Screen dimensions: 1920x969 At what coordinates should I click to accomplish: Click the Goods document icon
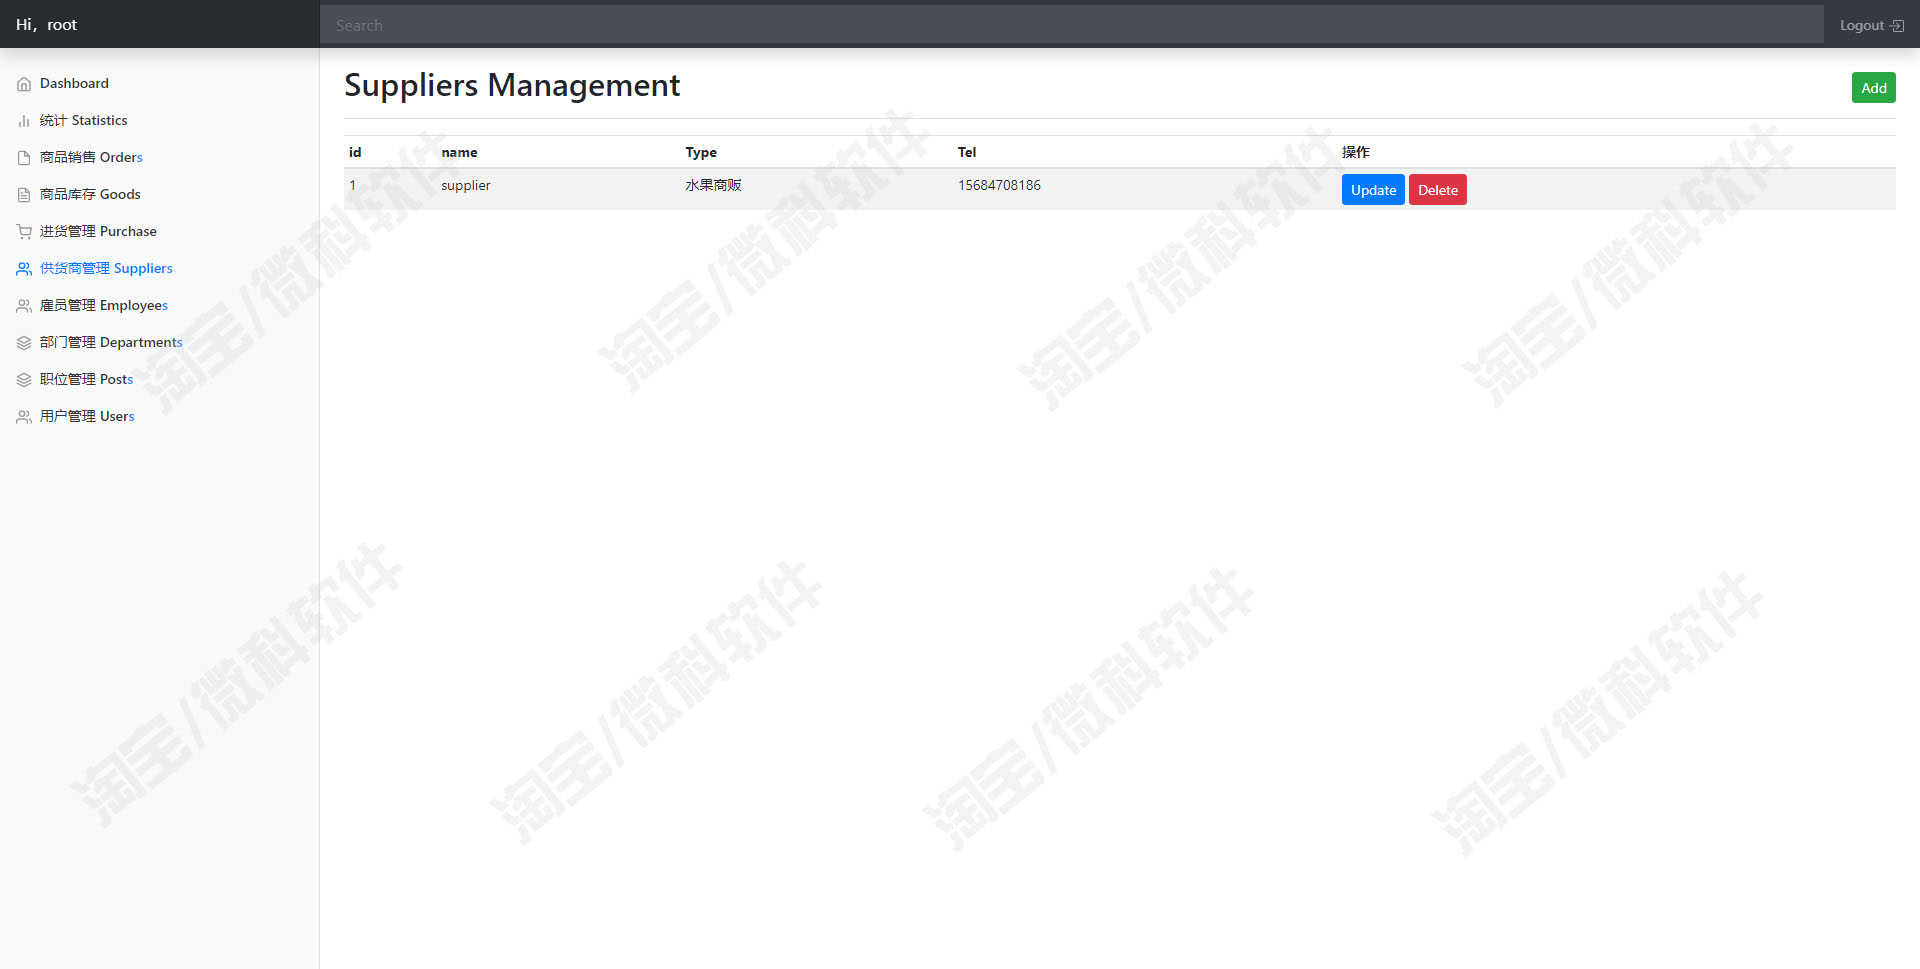click(24, 195)
